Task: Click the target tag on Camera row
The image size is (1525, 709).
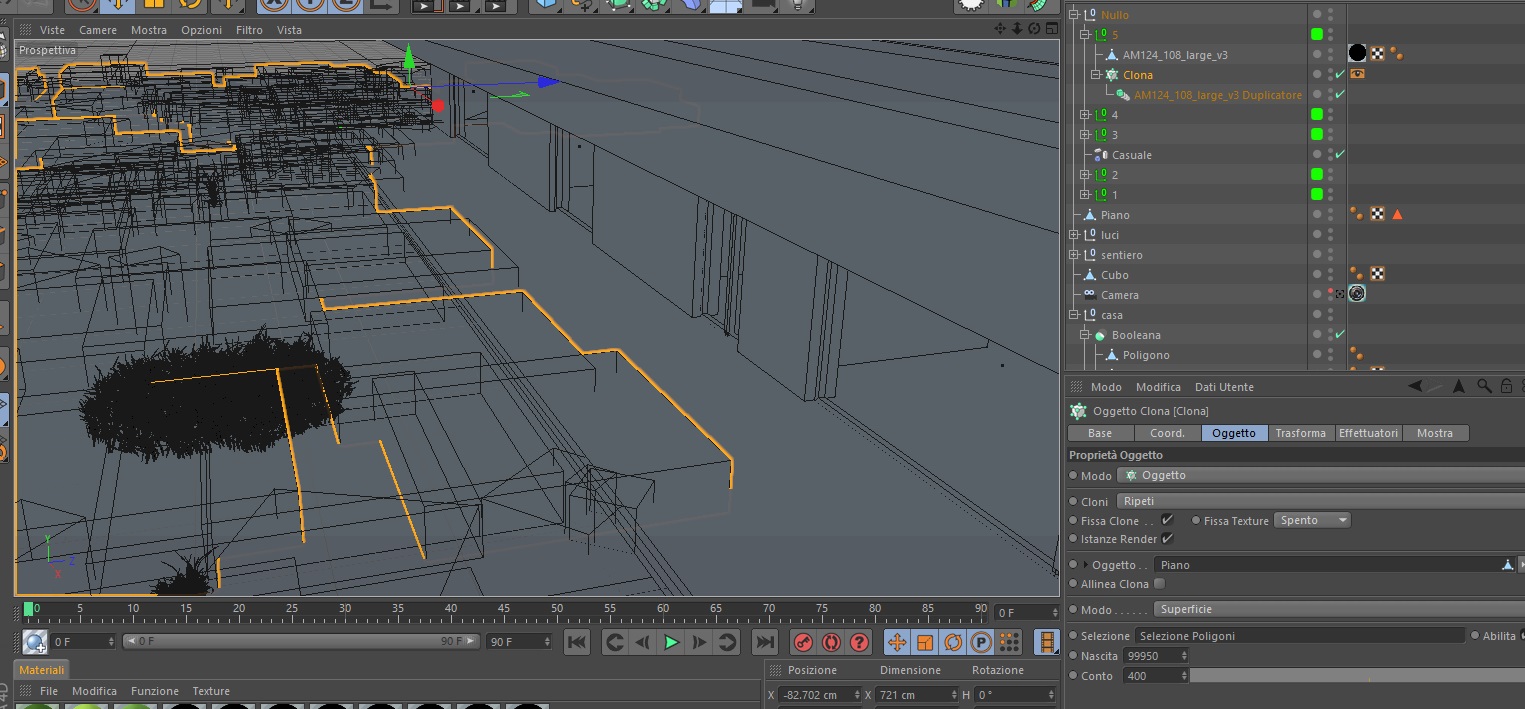Action: 1357,294
